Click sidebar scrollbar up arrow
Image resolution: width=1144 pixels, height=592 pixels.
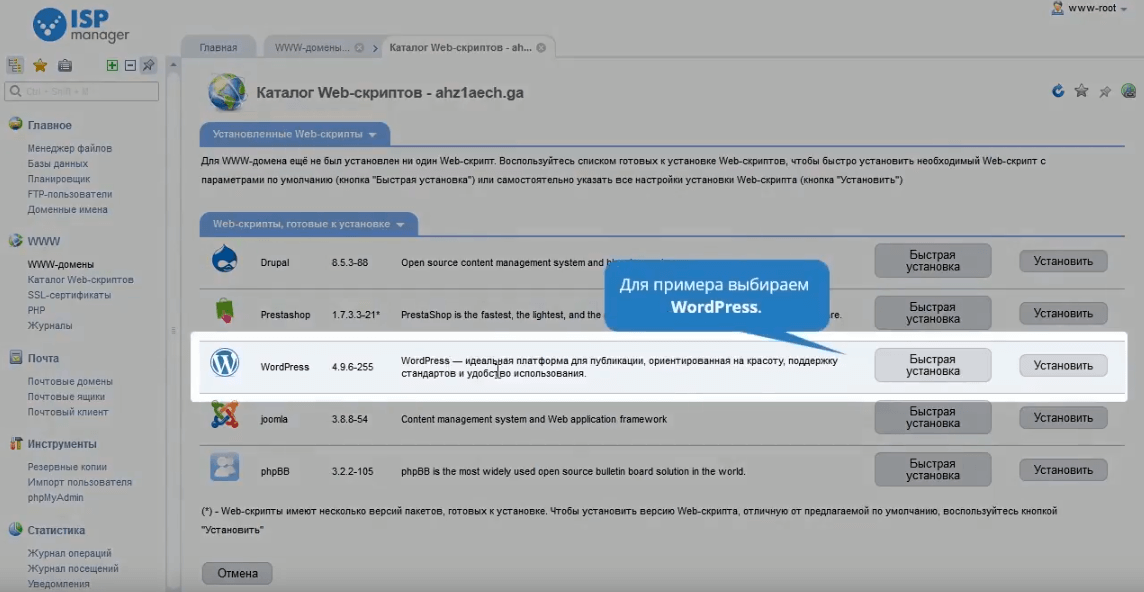174,64
